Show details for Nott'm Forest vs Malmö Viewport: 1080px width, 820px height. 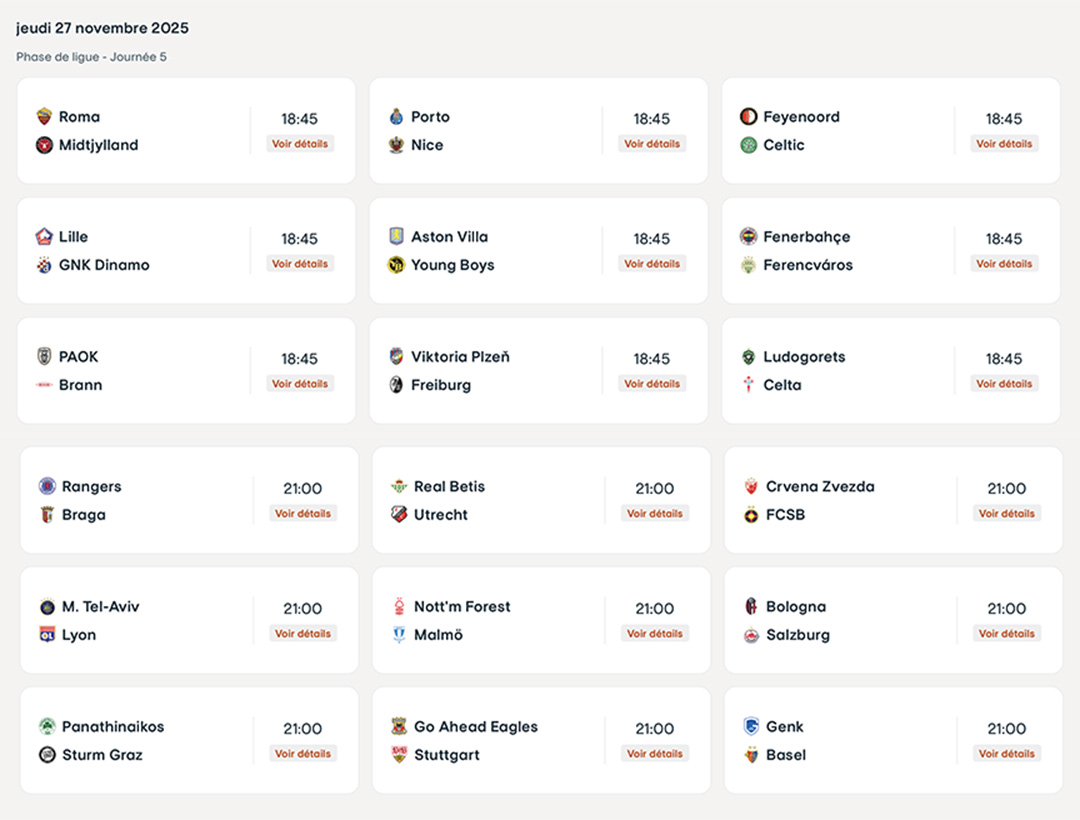(655, 634)
